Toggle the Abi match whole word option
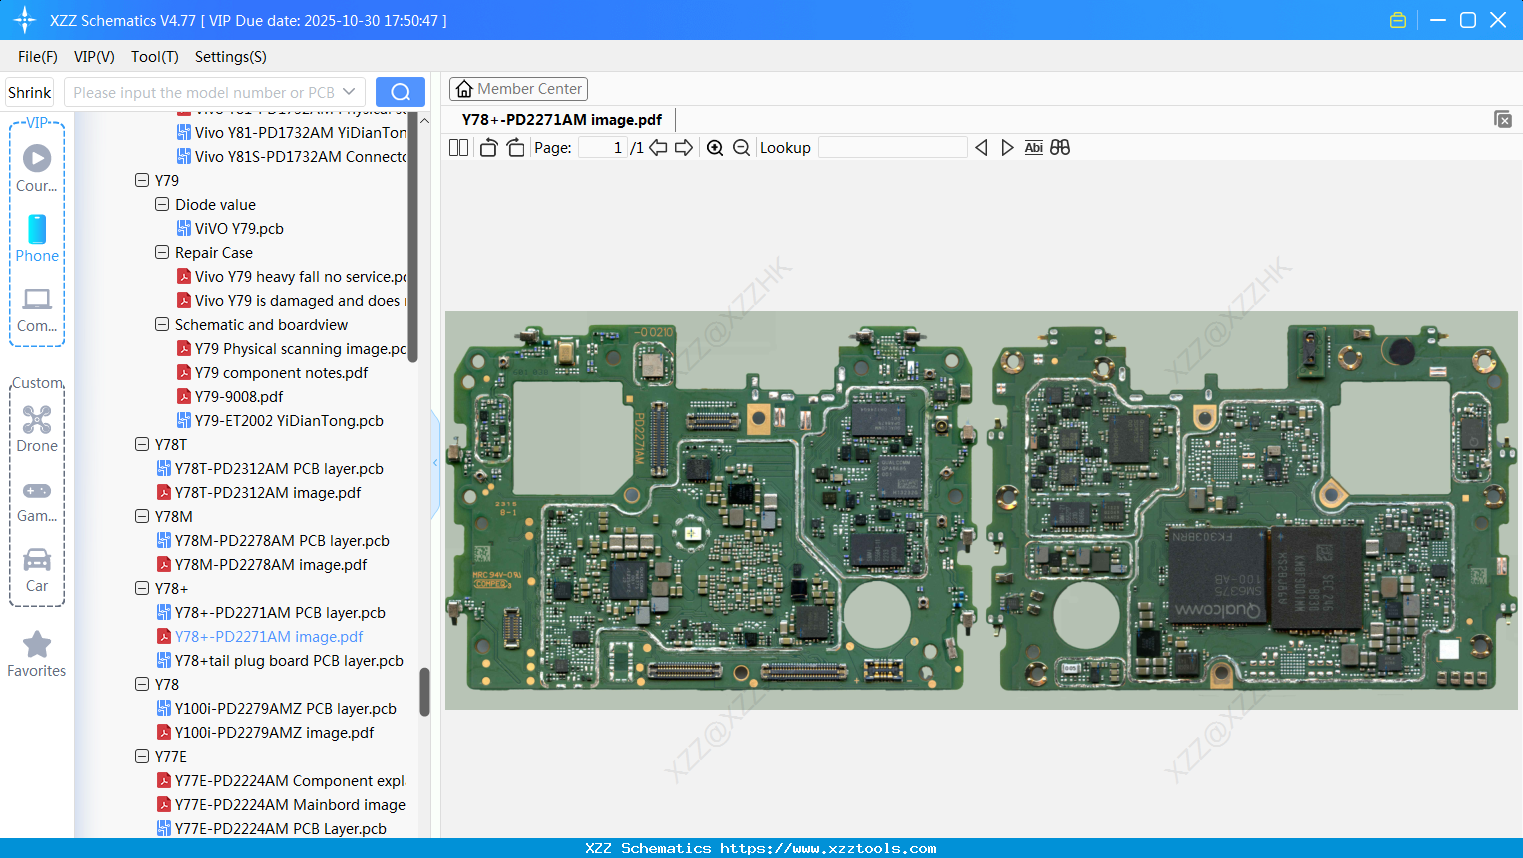Image resolution: width=1523 pixels, height=858 pixels. (x=1033, y=148)
